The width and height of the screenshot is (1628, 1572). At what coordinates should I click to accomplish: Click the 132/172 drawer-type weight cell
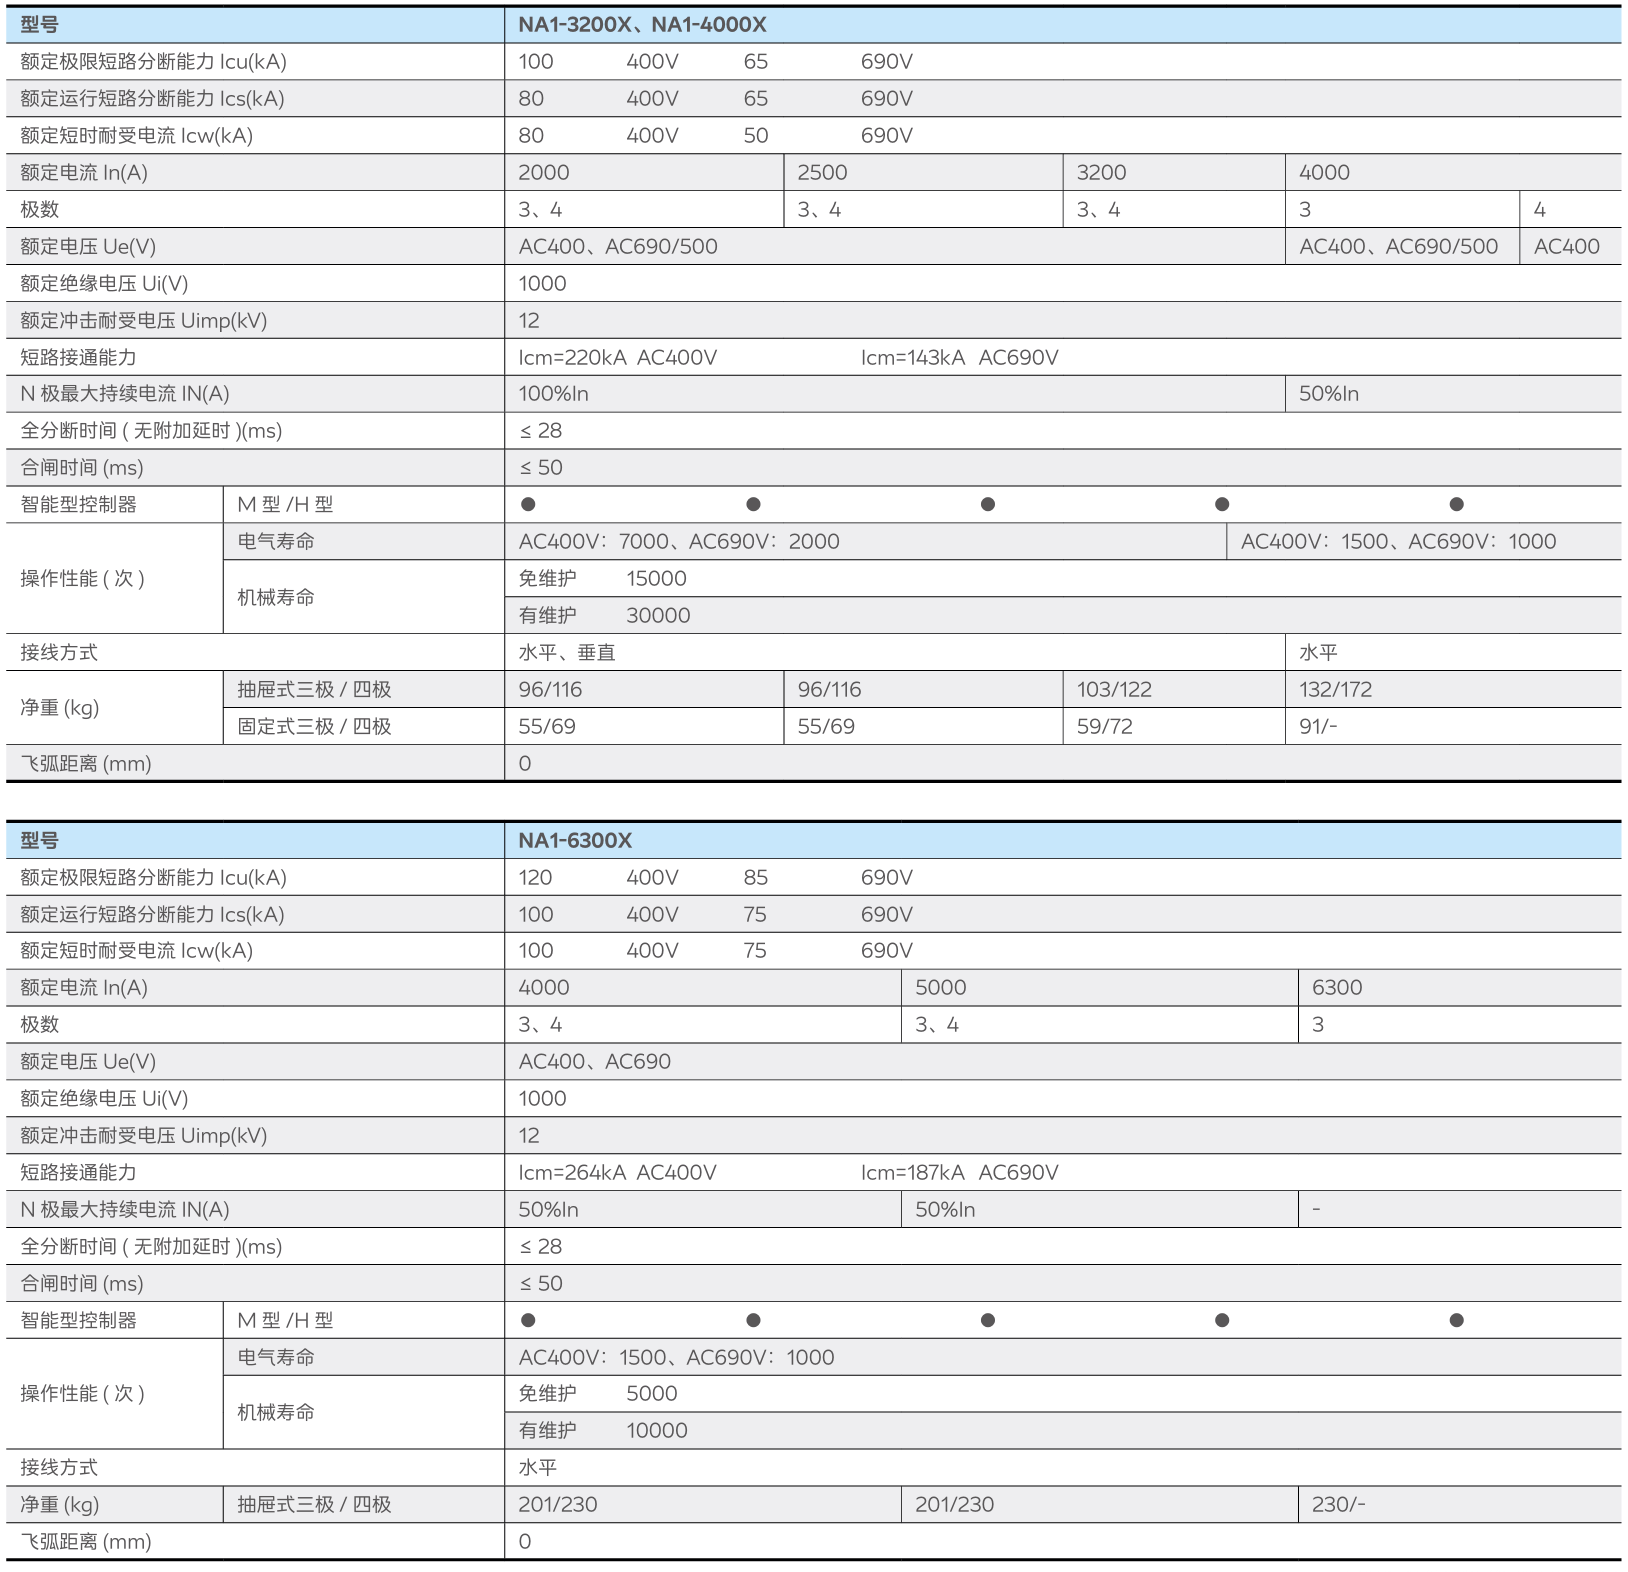click(1335, 690)
